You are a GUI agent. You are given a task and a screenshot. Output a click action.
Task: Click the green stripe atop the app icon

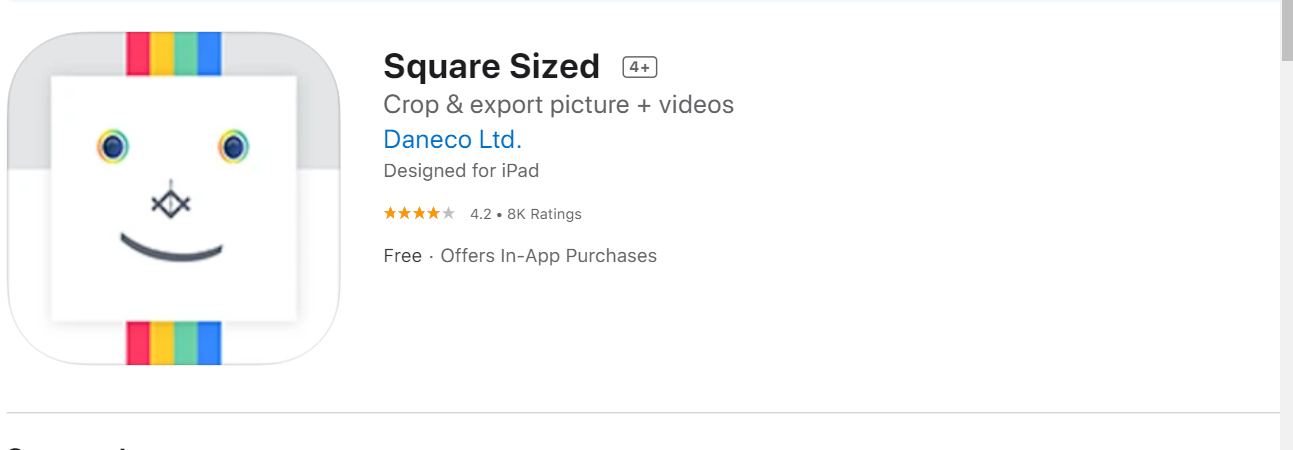(x=185, y=53)
